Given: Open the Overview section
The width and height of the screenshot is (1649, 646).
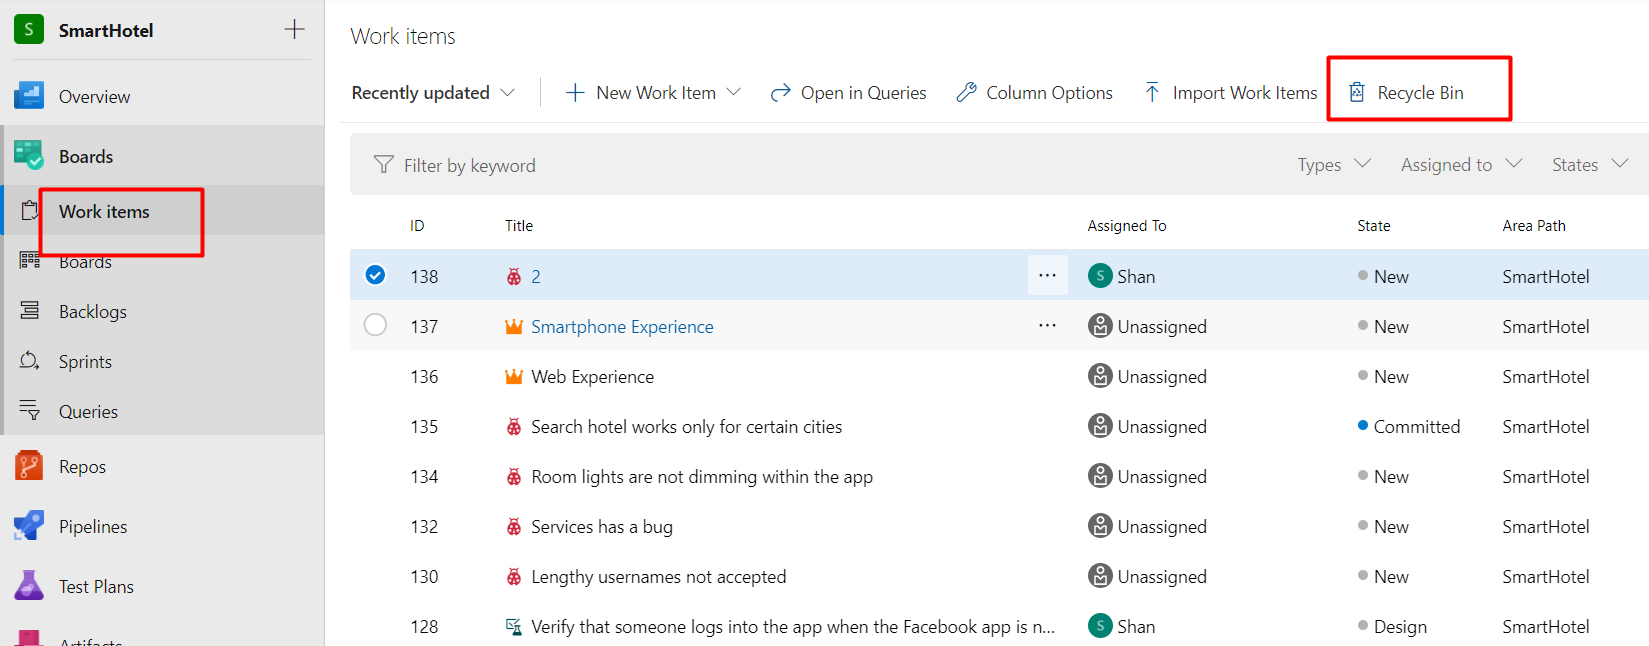Looking at the screenshot, I should (x=94, y=97).
